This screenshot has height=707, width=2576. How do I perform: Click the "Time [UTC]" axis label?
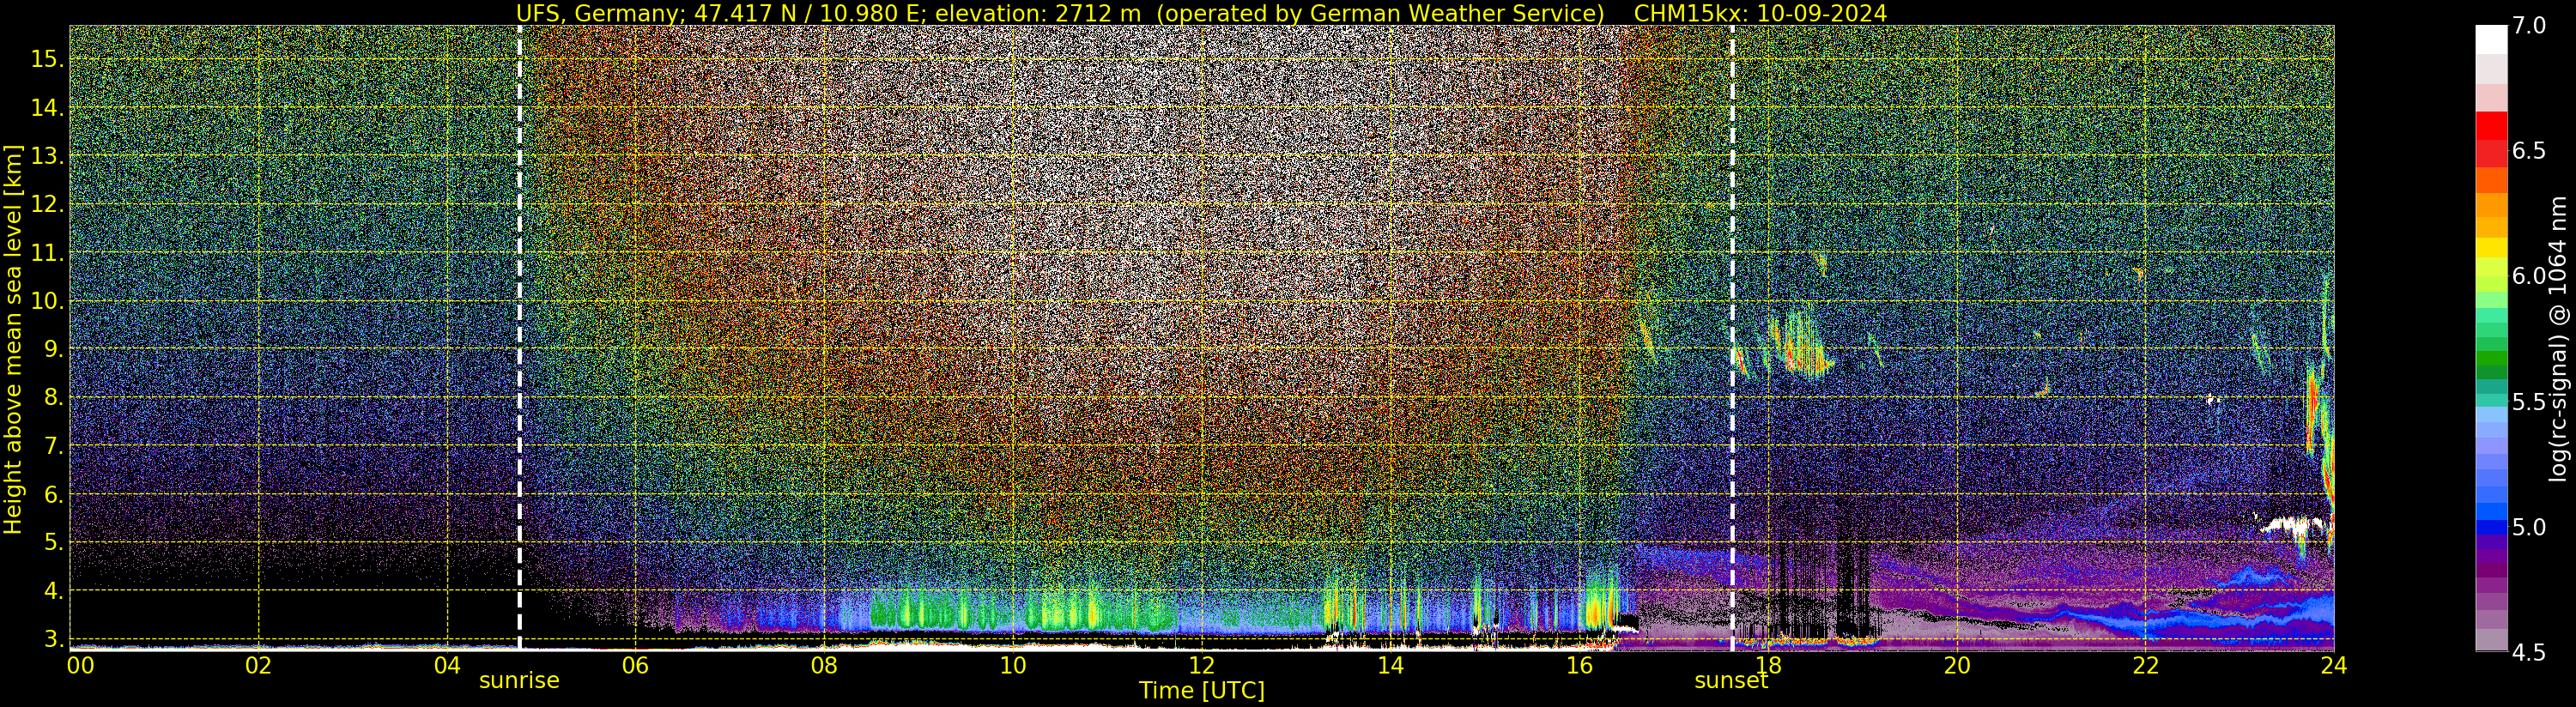(x=1202, y=691)
